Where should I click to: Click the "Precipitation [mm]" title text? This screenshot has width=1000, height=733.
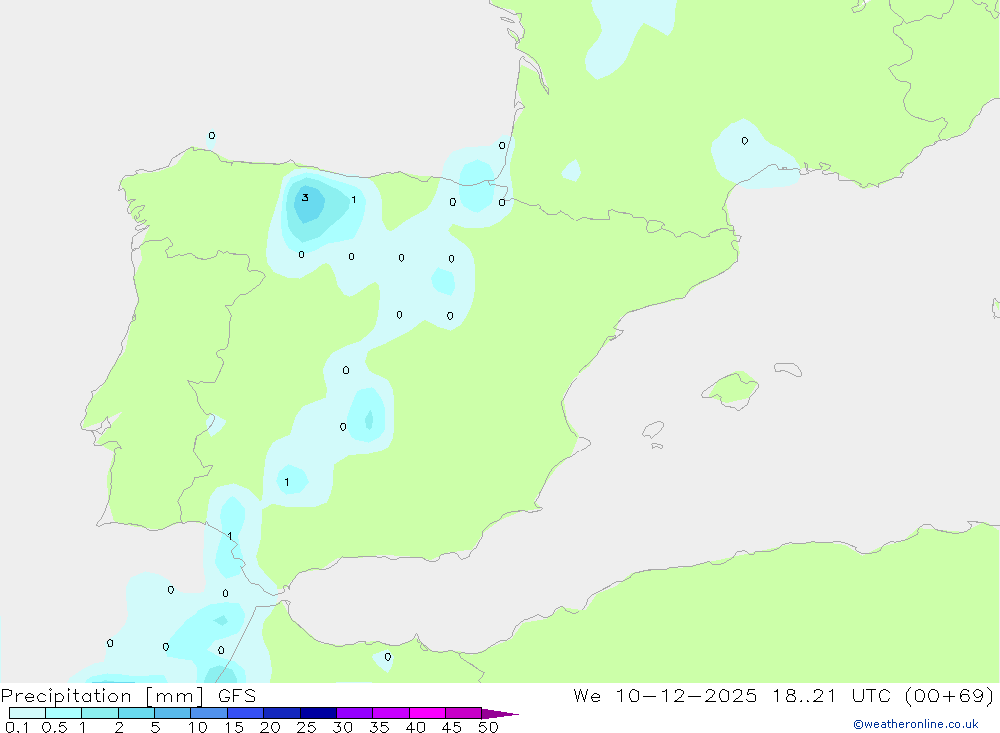tap(102, 696)
